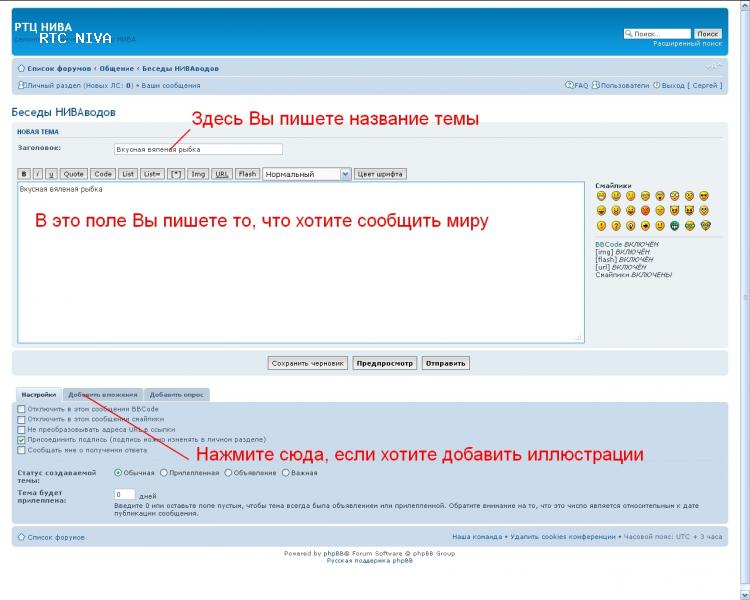Select the Прилепленная topic status
This screenshot has width=750, height=600.
[x=164, y=473]
